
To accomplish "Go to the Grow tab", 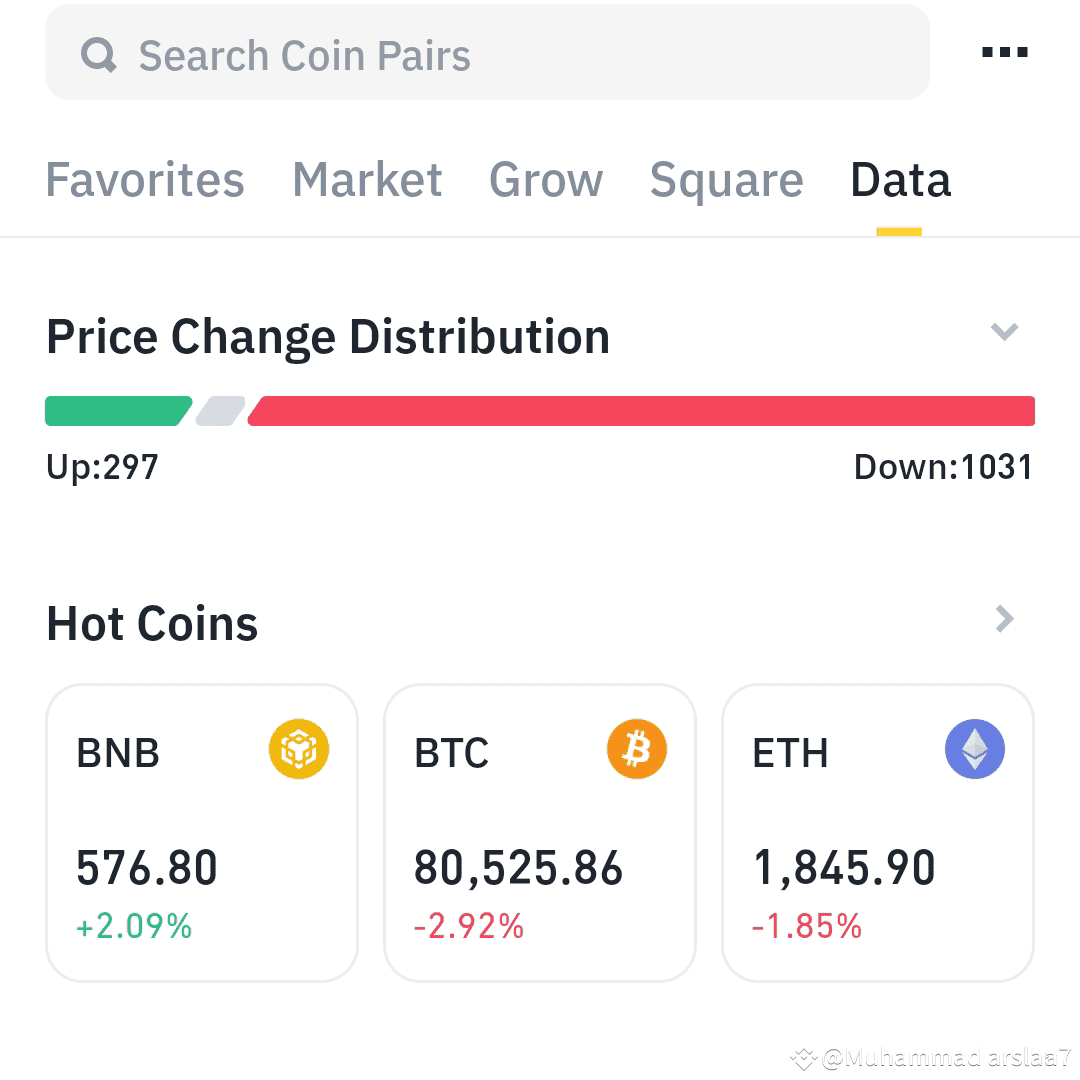I will 546,180.
